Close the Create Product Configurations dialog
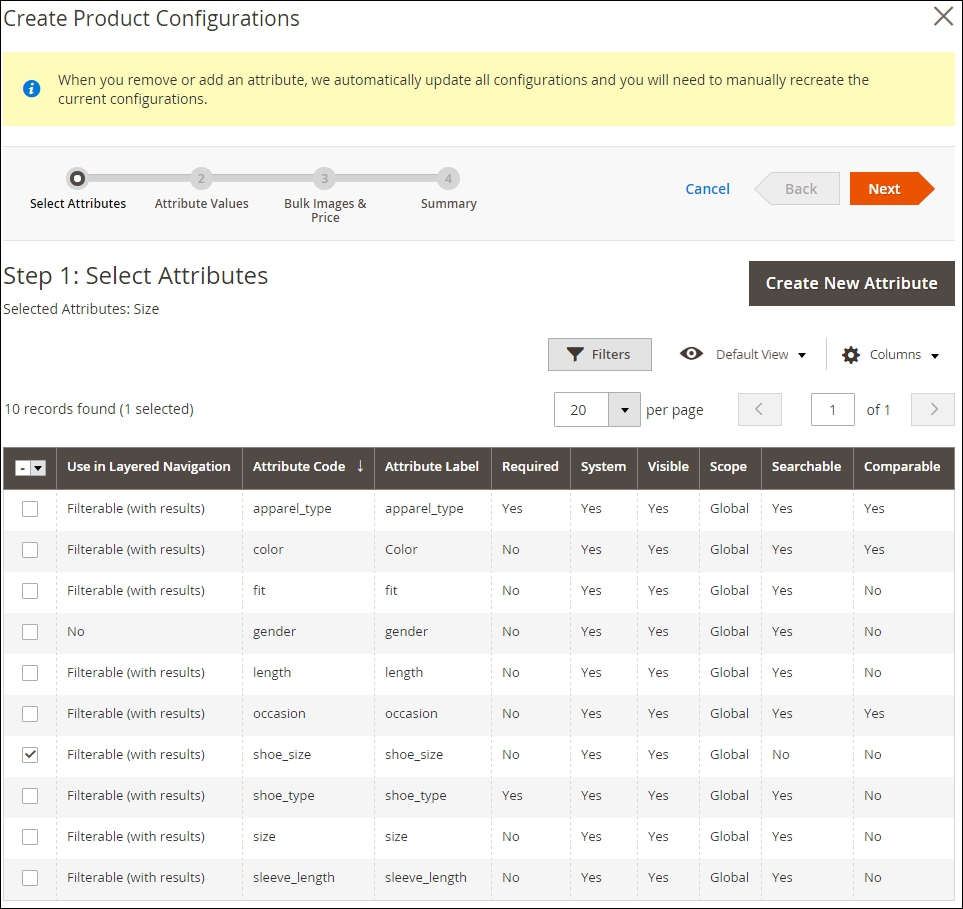963x909 pixels. click(x=942, y=17)
